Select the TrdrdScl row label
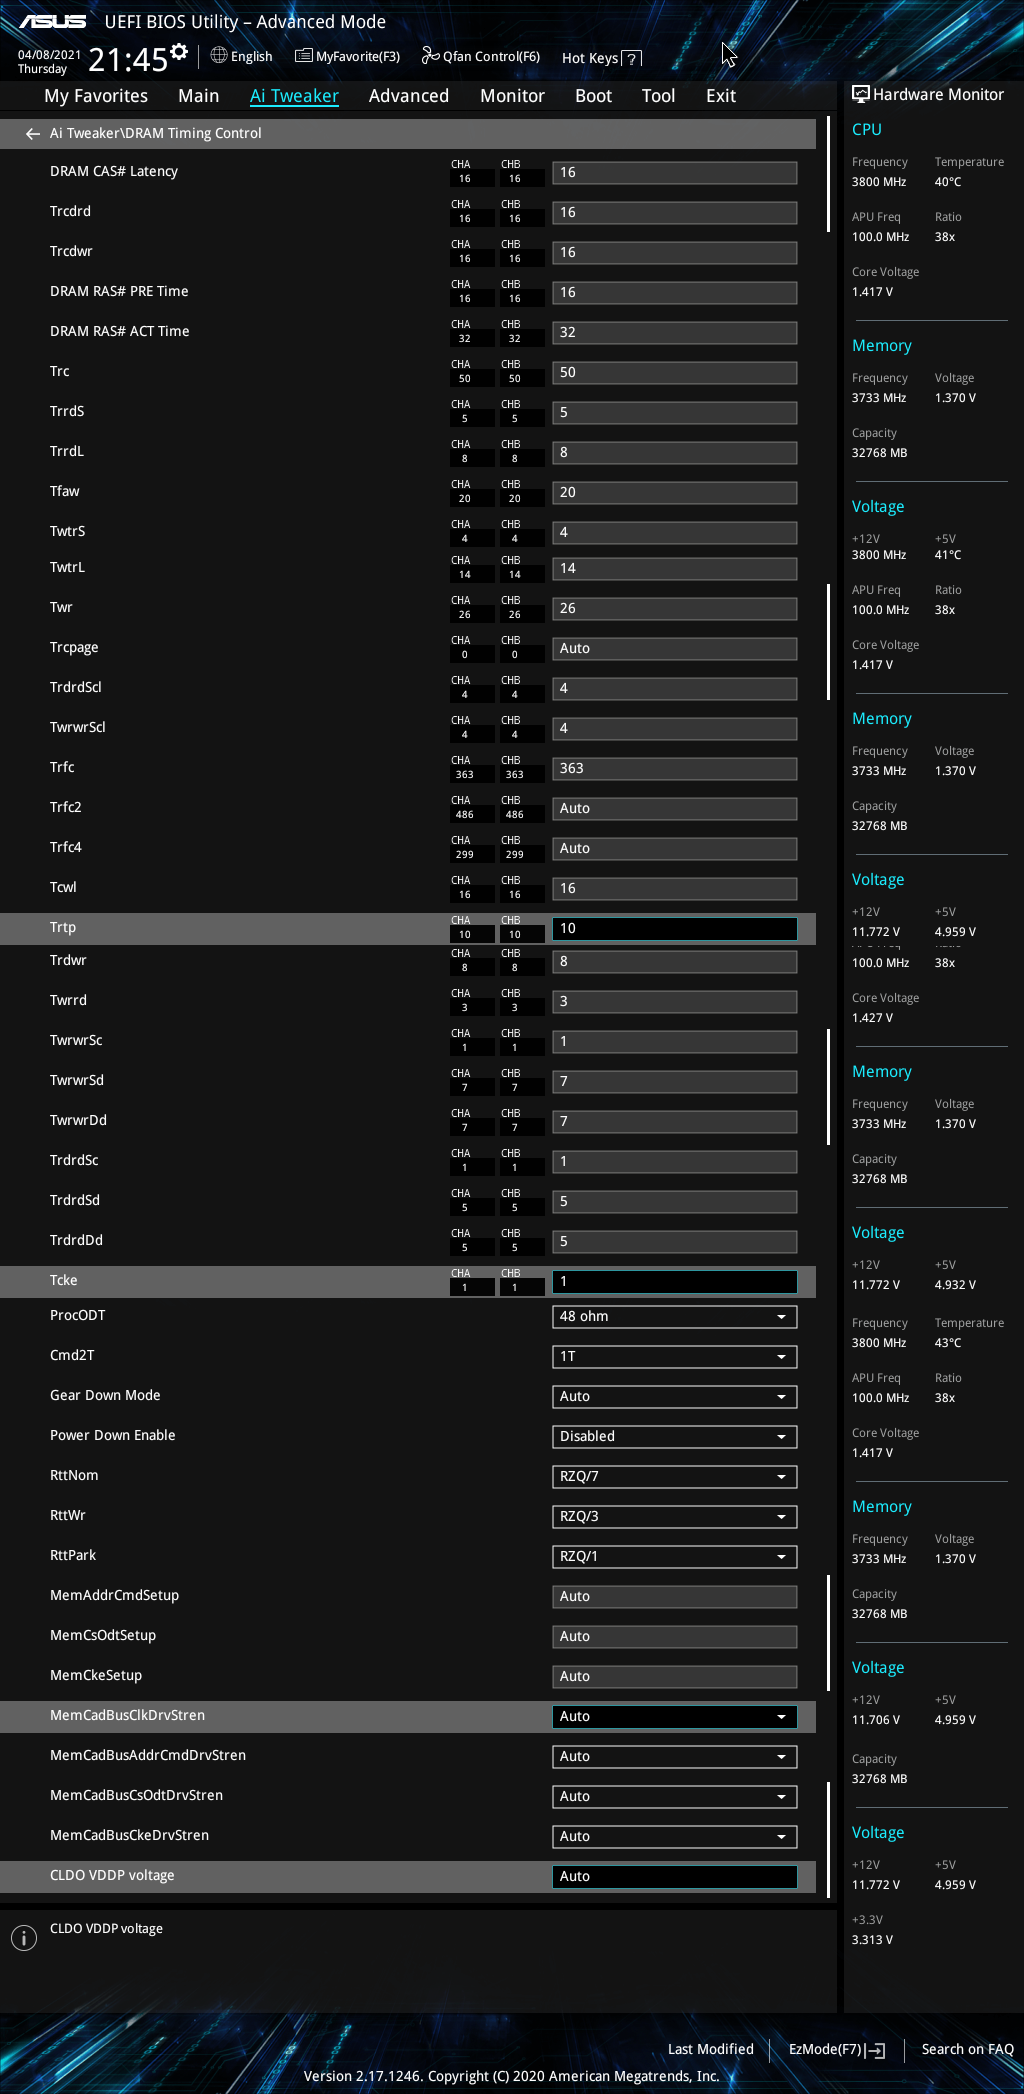 tap(76, 687)
